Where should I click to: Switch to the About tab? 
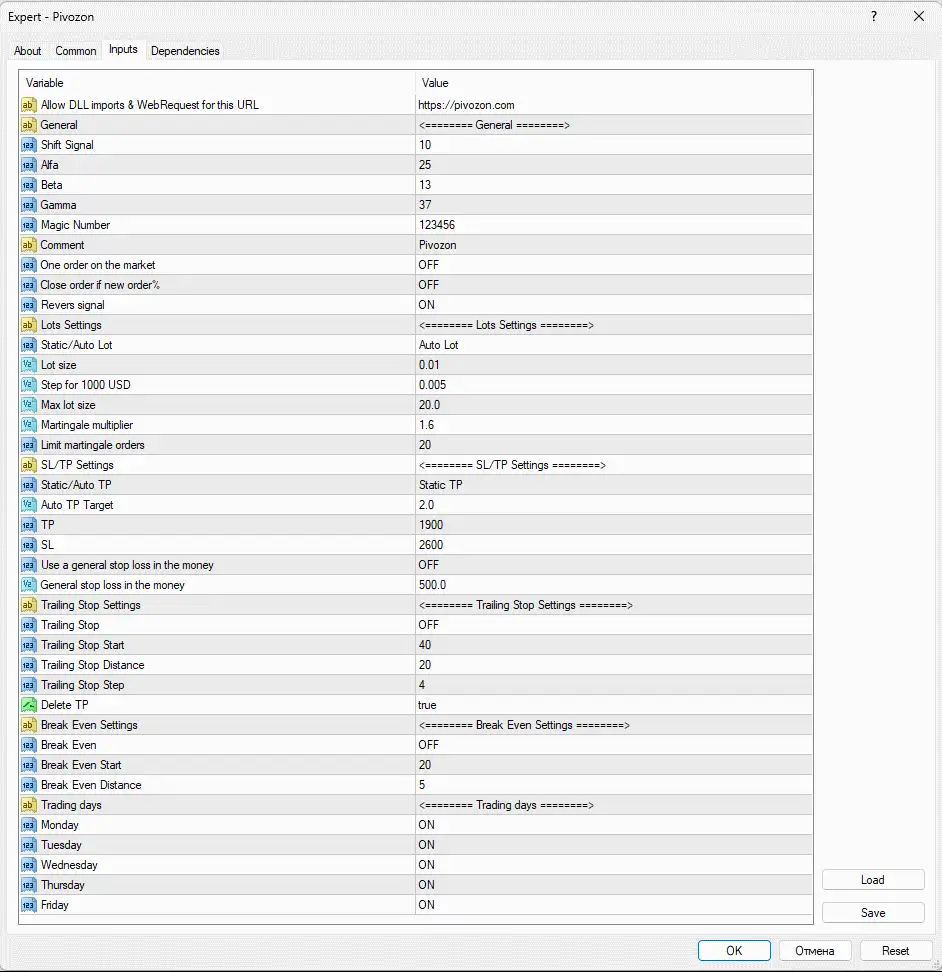pyautogui.click(x=28, y=51)
